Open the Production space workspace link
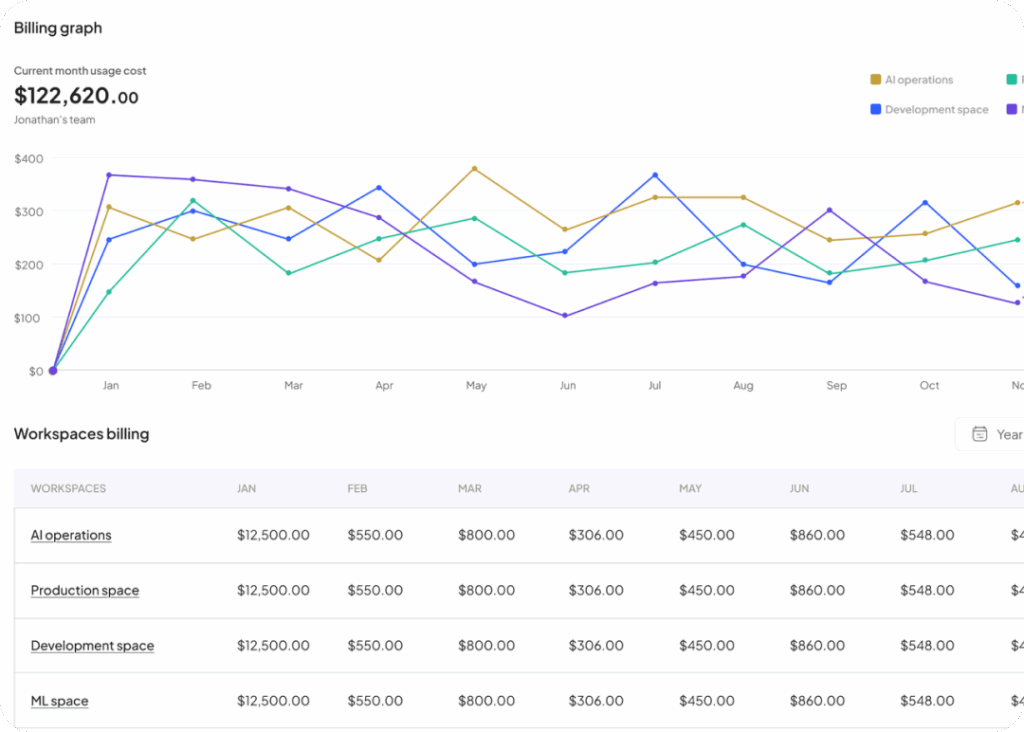 tap(85, 591)
